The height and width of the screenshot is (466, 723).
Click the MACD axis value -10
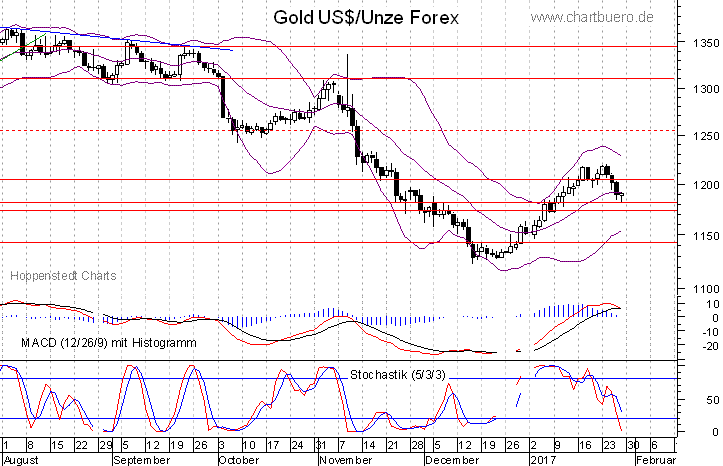click(x=711, y=332)
